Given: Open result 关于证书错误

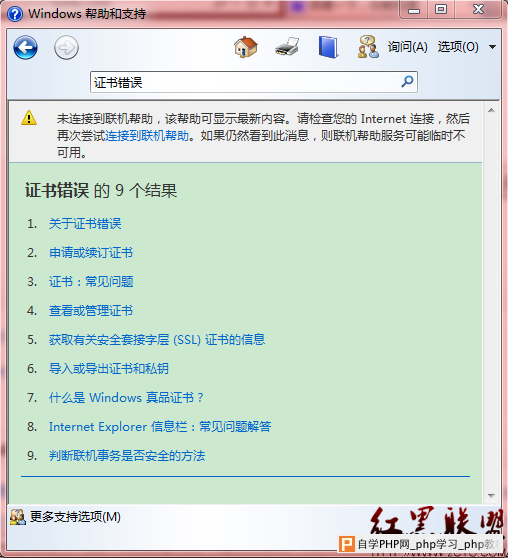Looking at the screenshot, I should pyautogui.click(x=85, y=224).
